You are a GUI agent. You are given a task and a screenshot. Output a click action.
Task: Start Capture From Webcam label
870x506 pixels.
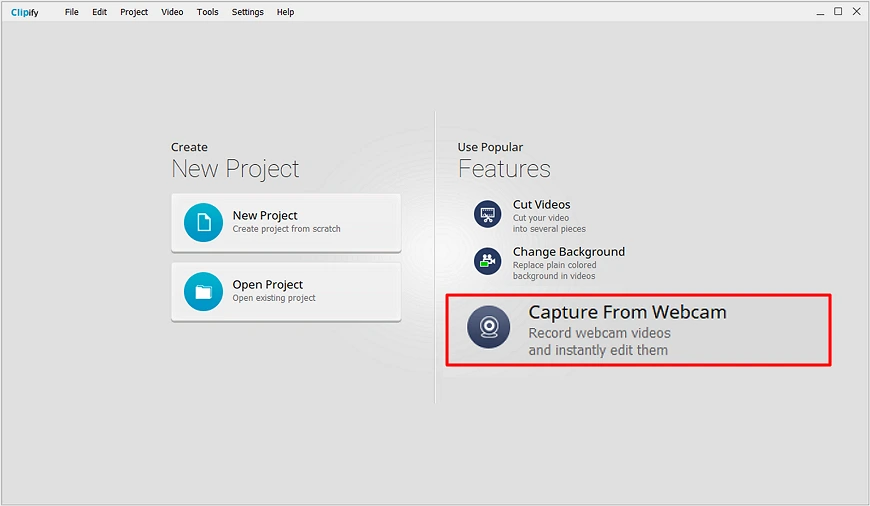pyautogui.click(x=627, y=312)
